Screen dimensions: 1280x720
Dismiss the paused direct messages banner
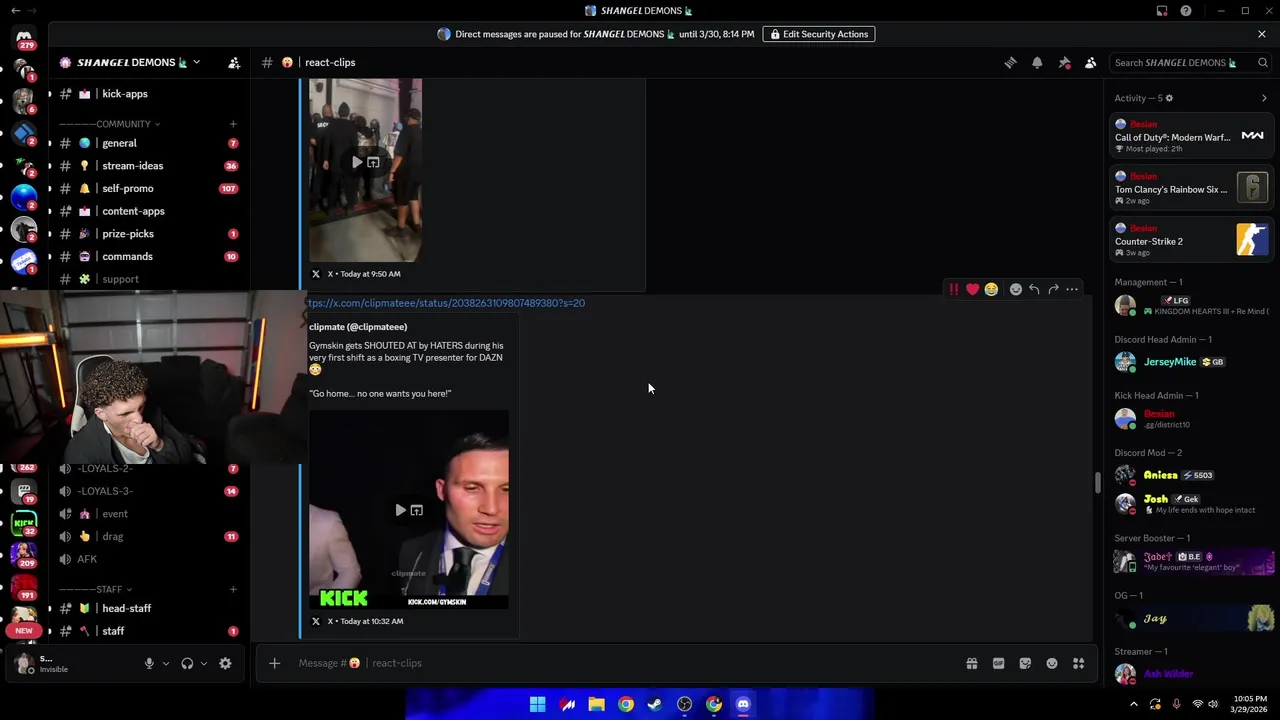[x=1262, y=34]
